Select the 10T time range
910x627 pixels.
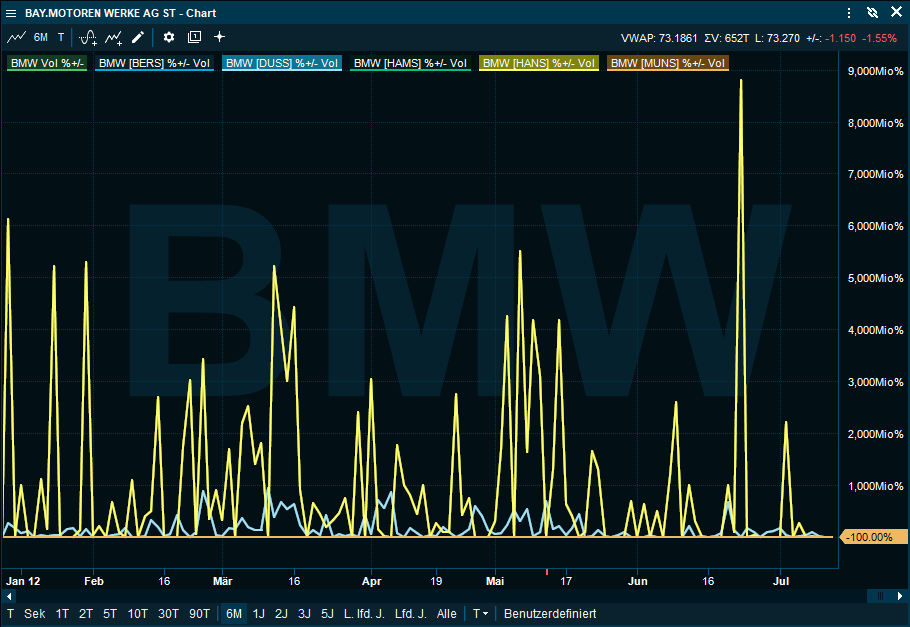coord(137,613)
